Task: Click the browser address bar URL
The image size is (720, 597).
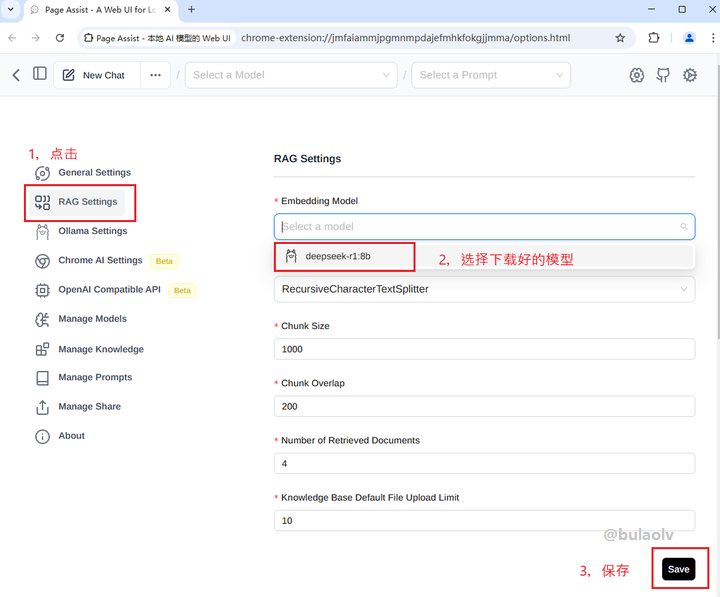Action: 405,38
